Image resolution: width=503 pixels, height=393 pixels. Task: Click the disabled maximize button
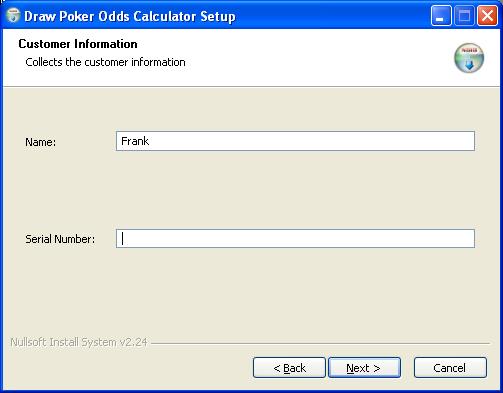(x=464, y=16)
